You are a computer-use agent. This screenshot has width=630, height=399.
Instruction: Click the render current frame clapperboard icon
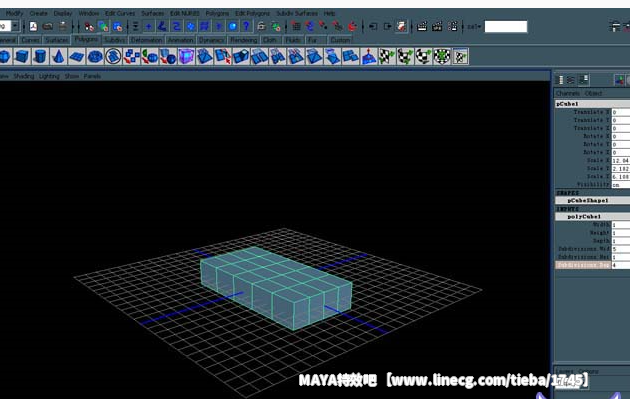tap(422, 27)
